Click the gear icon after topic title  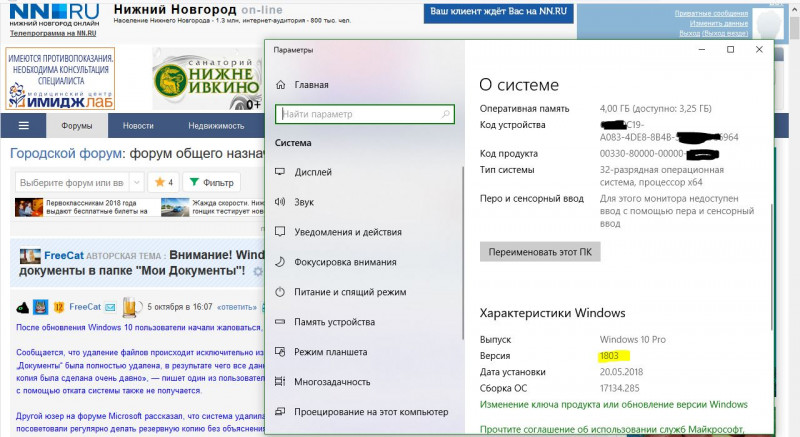coord(258,271)
